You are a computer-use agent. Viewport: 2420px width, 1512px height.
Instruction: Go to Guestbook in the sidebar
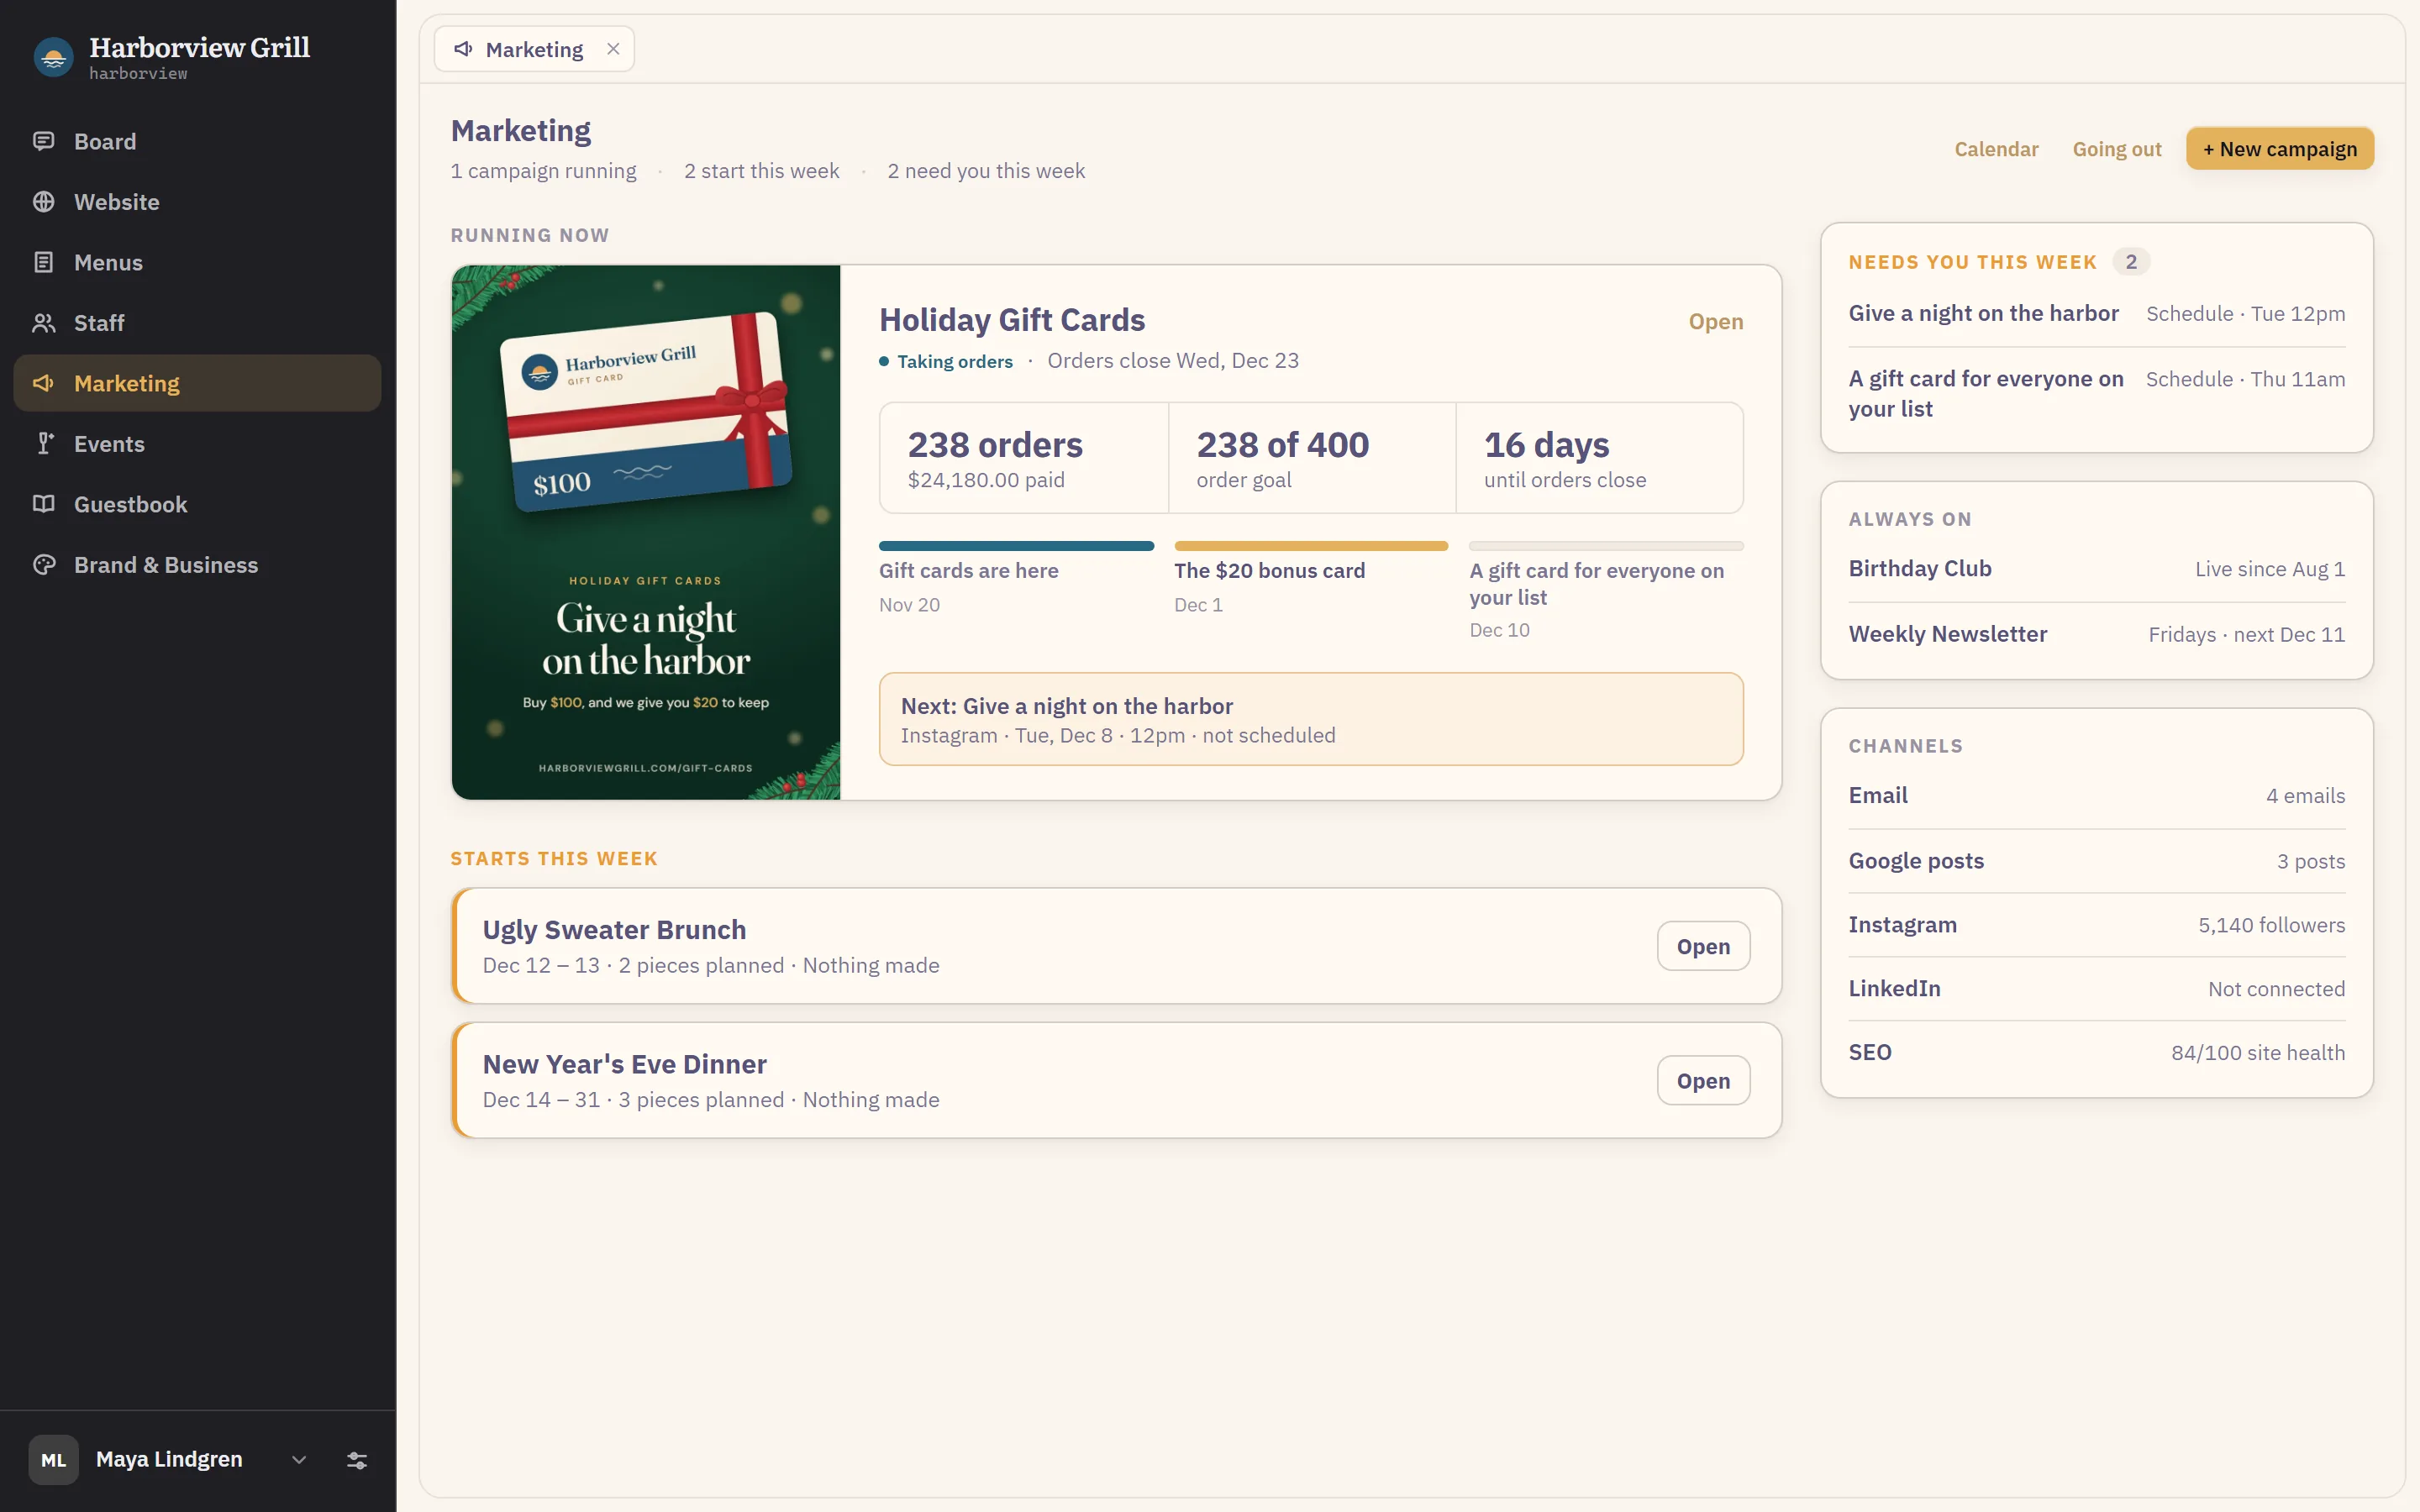point(197,504)
